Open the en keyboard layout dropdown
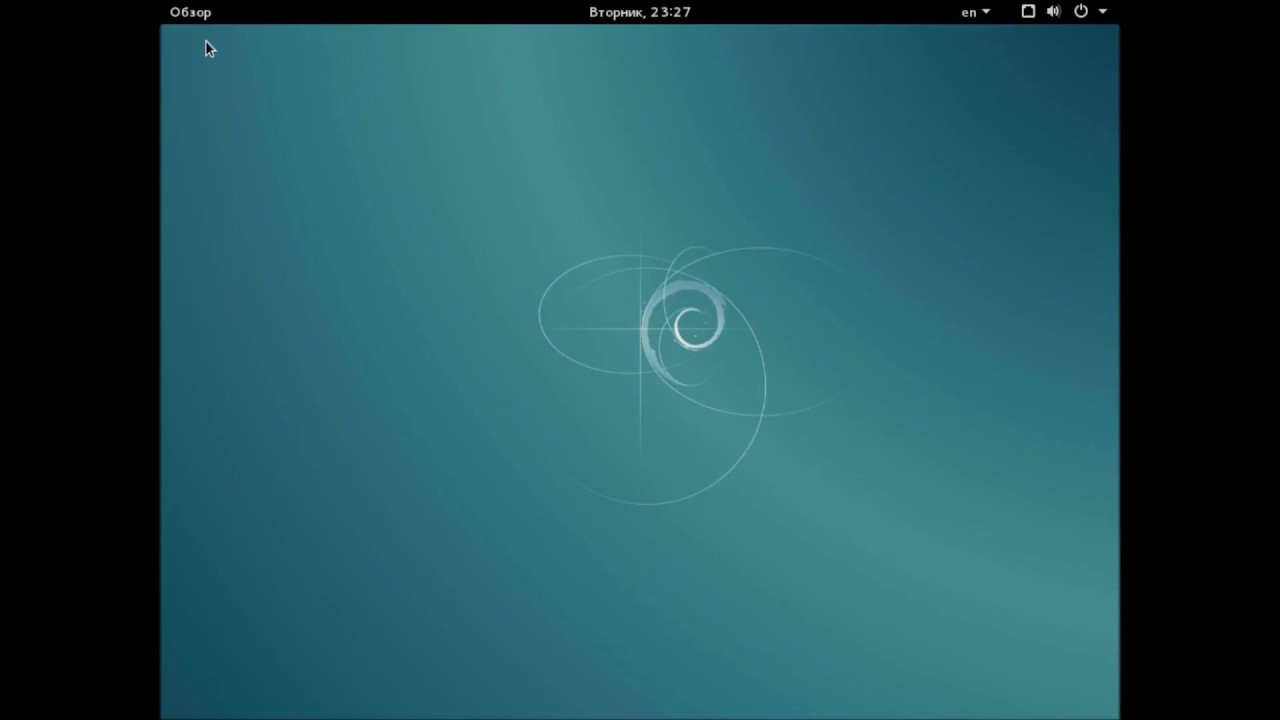Screen dimensions: 1280x720 point(975,12)
